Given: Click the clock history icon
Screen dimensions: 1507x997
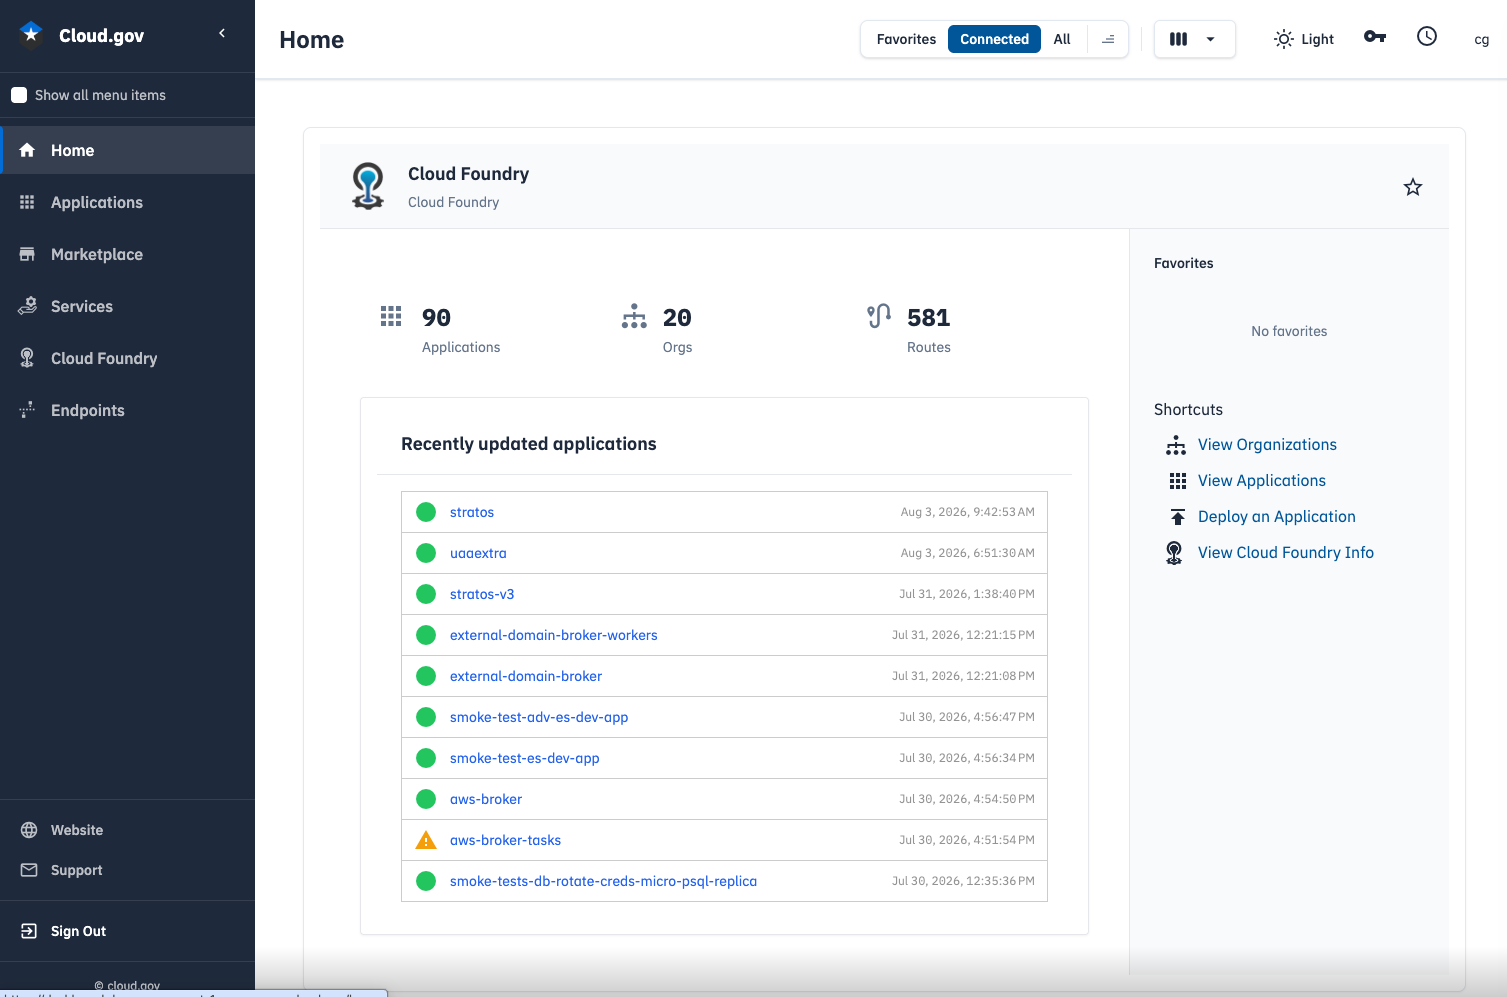Looking at the screenshot, I should (x=1427, y=37).
